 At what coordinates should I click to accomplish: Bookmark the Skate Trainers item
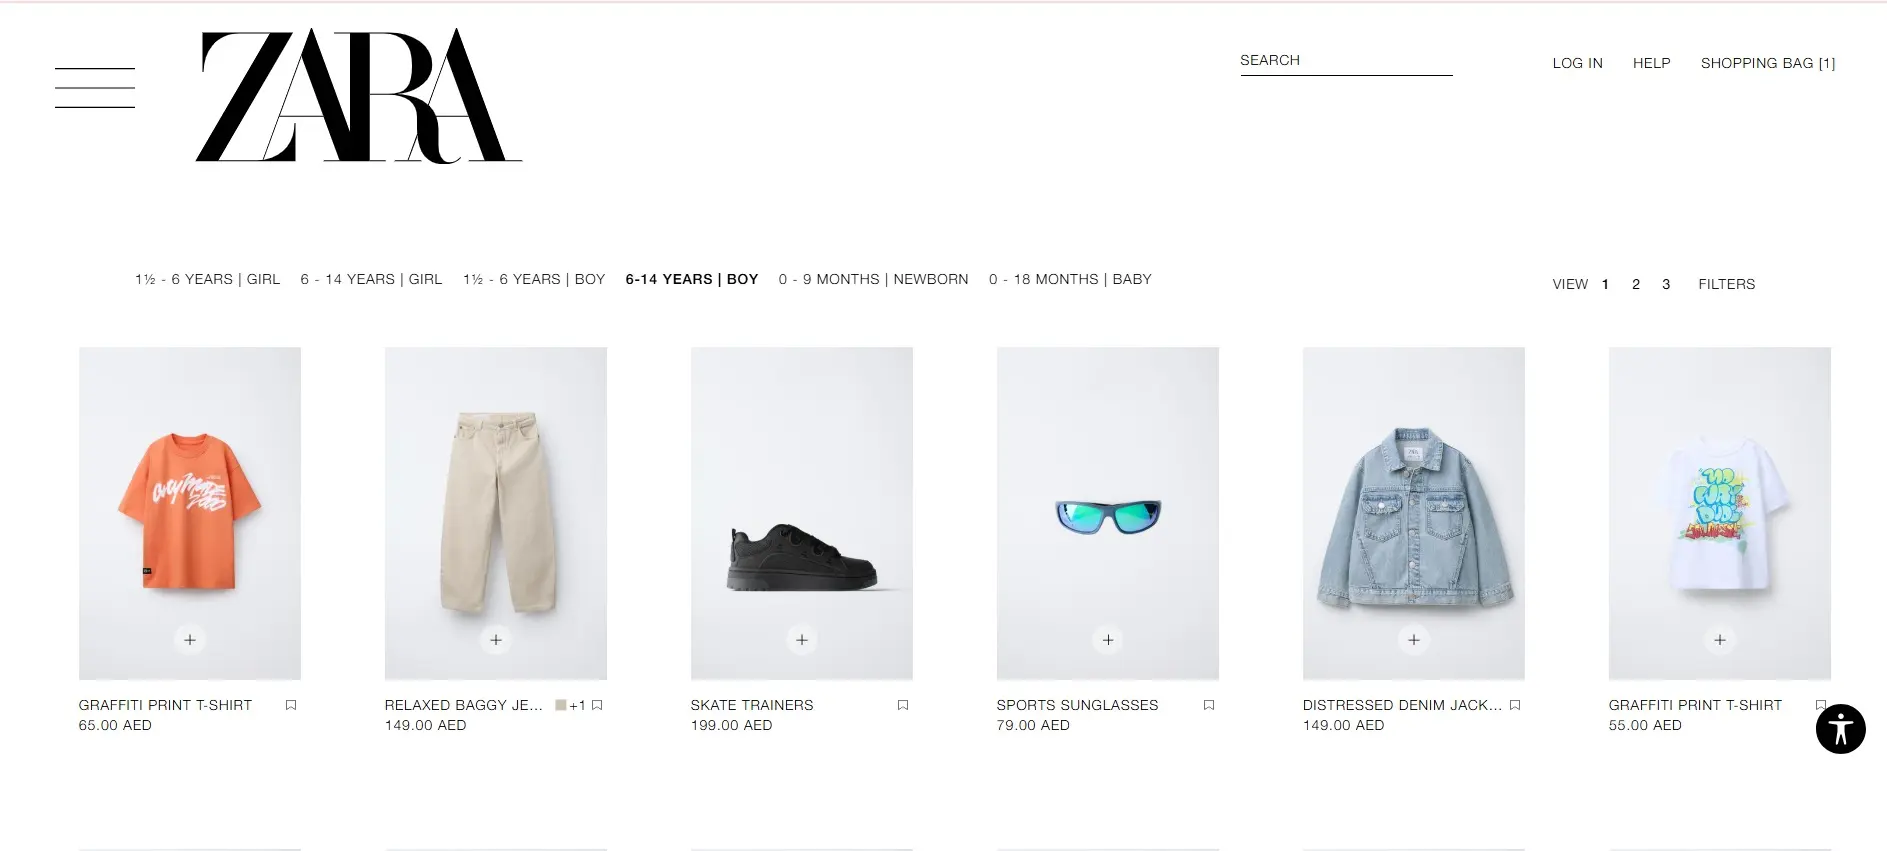903,705
